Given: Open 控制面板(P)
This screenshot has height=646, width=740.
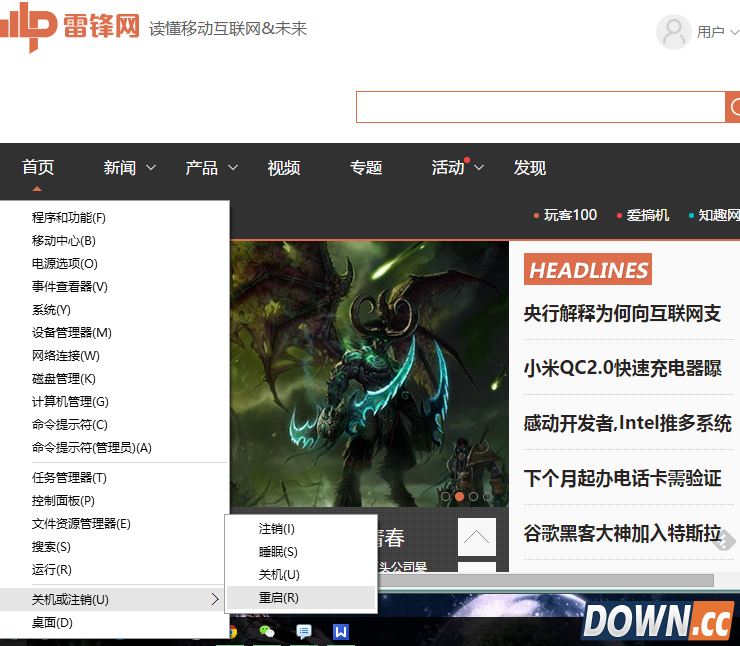Looking at the screenshot, I should point(115,501).
